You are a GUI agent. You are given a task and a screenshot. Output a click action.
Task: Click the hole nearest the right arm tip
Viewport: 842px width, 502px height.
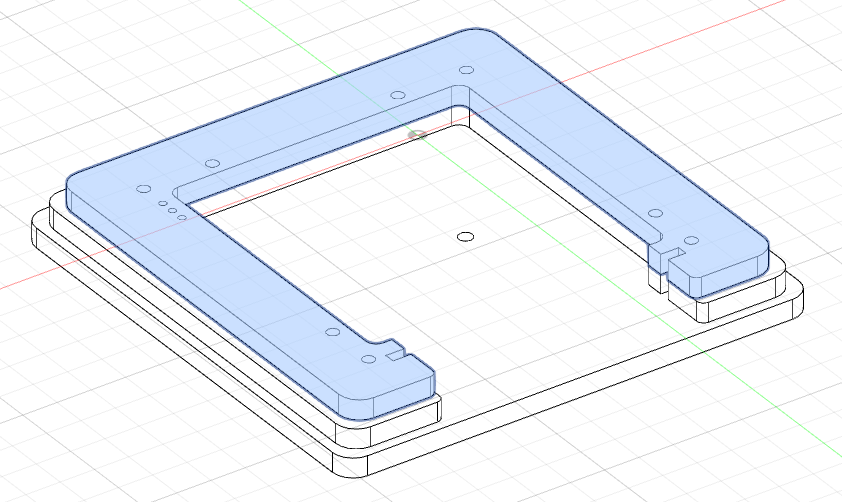point(690,240)
